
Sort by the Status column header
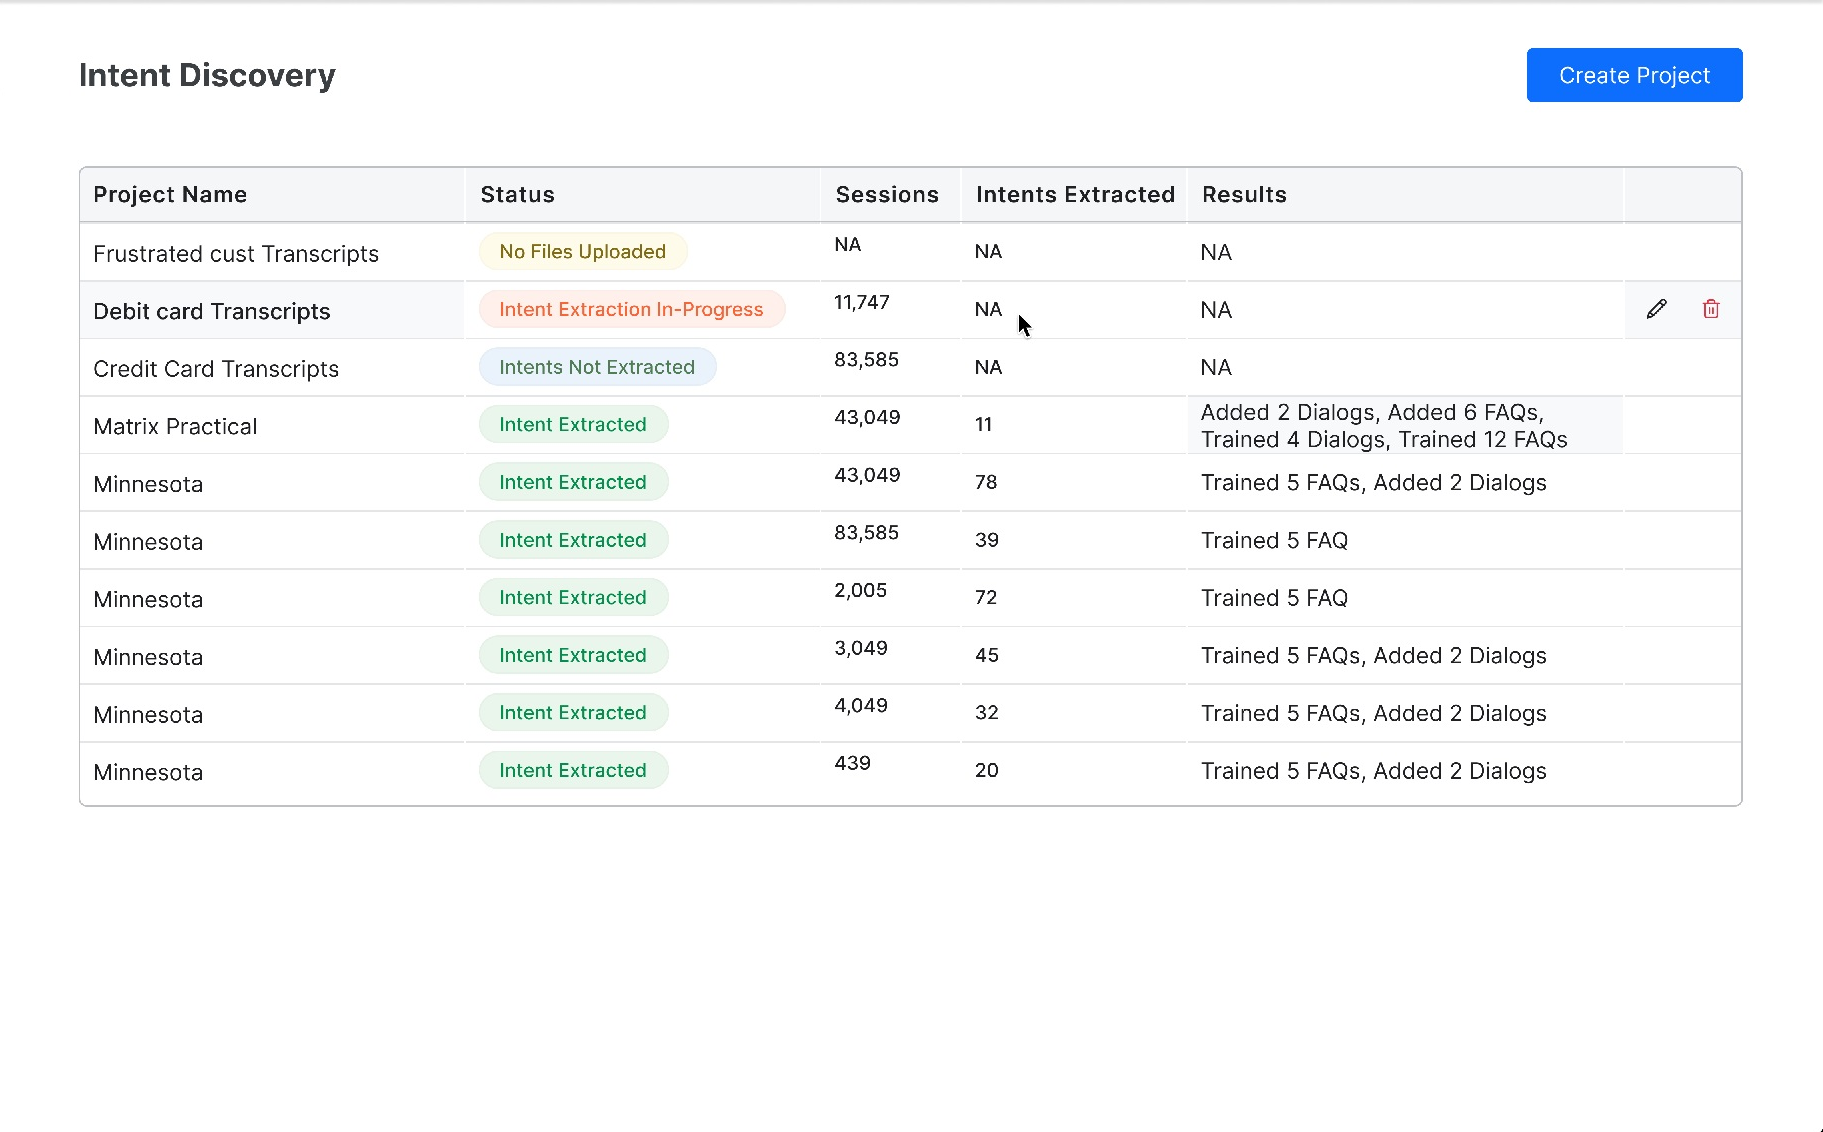point(517,195)
